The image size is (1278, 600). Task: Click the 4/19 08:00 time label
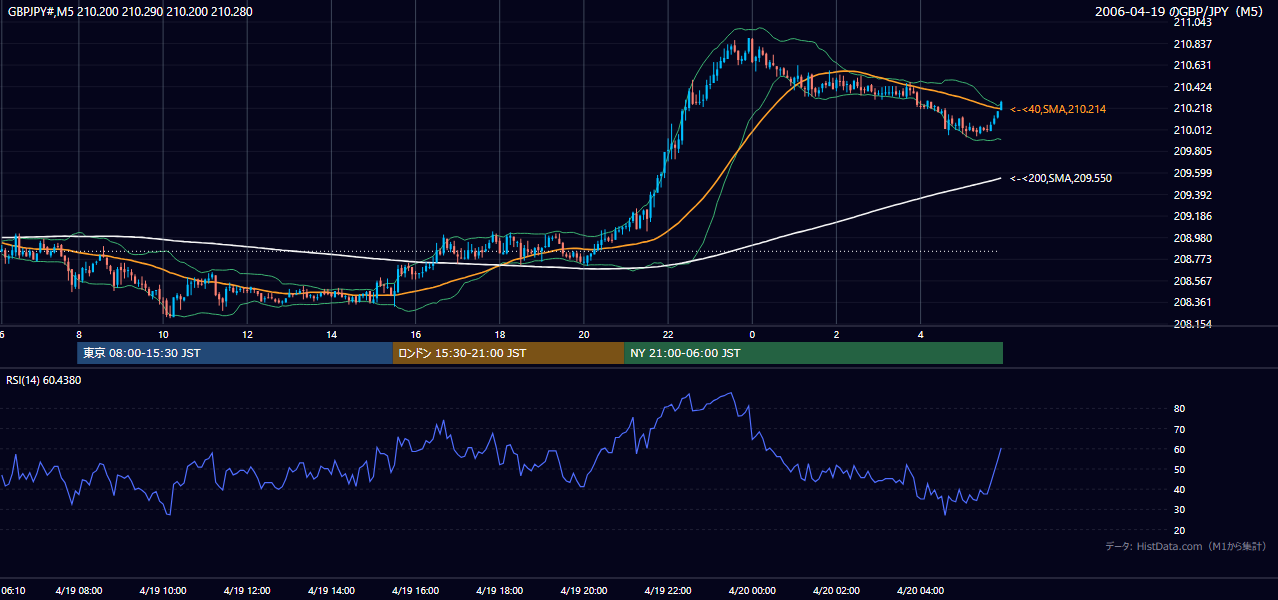click(x=79, y=591)
